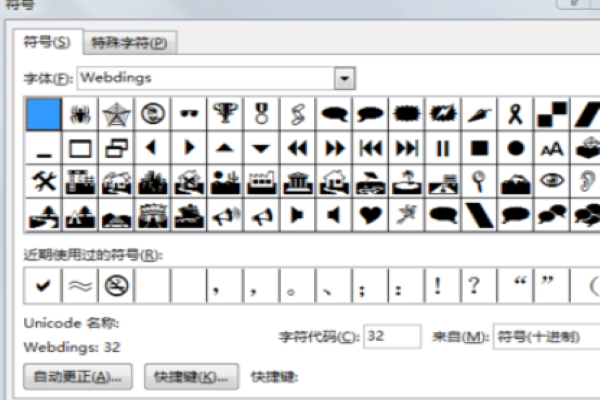This screenshot has width=600, height=400.
Task: Choose the trophy cup symbol
Action: 225,114
